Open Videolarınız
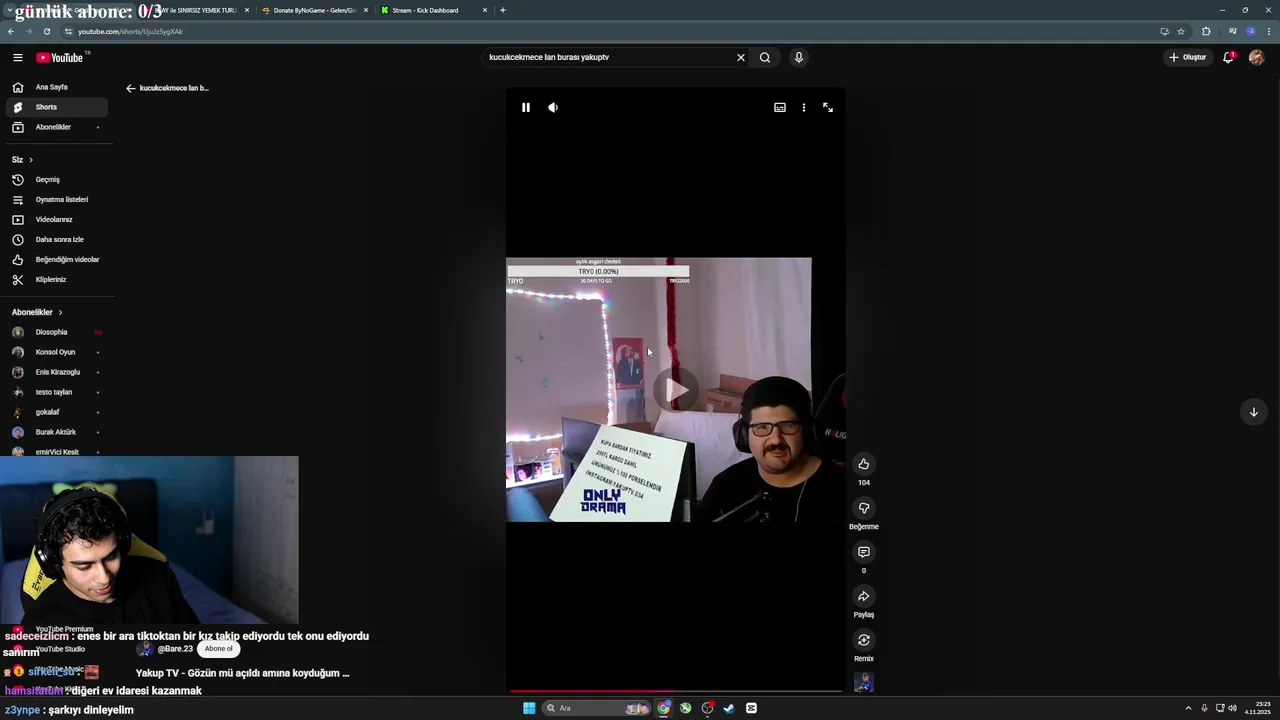1280x720 pixels. click(x=56, y=220)
